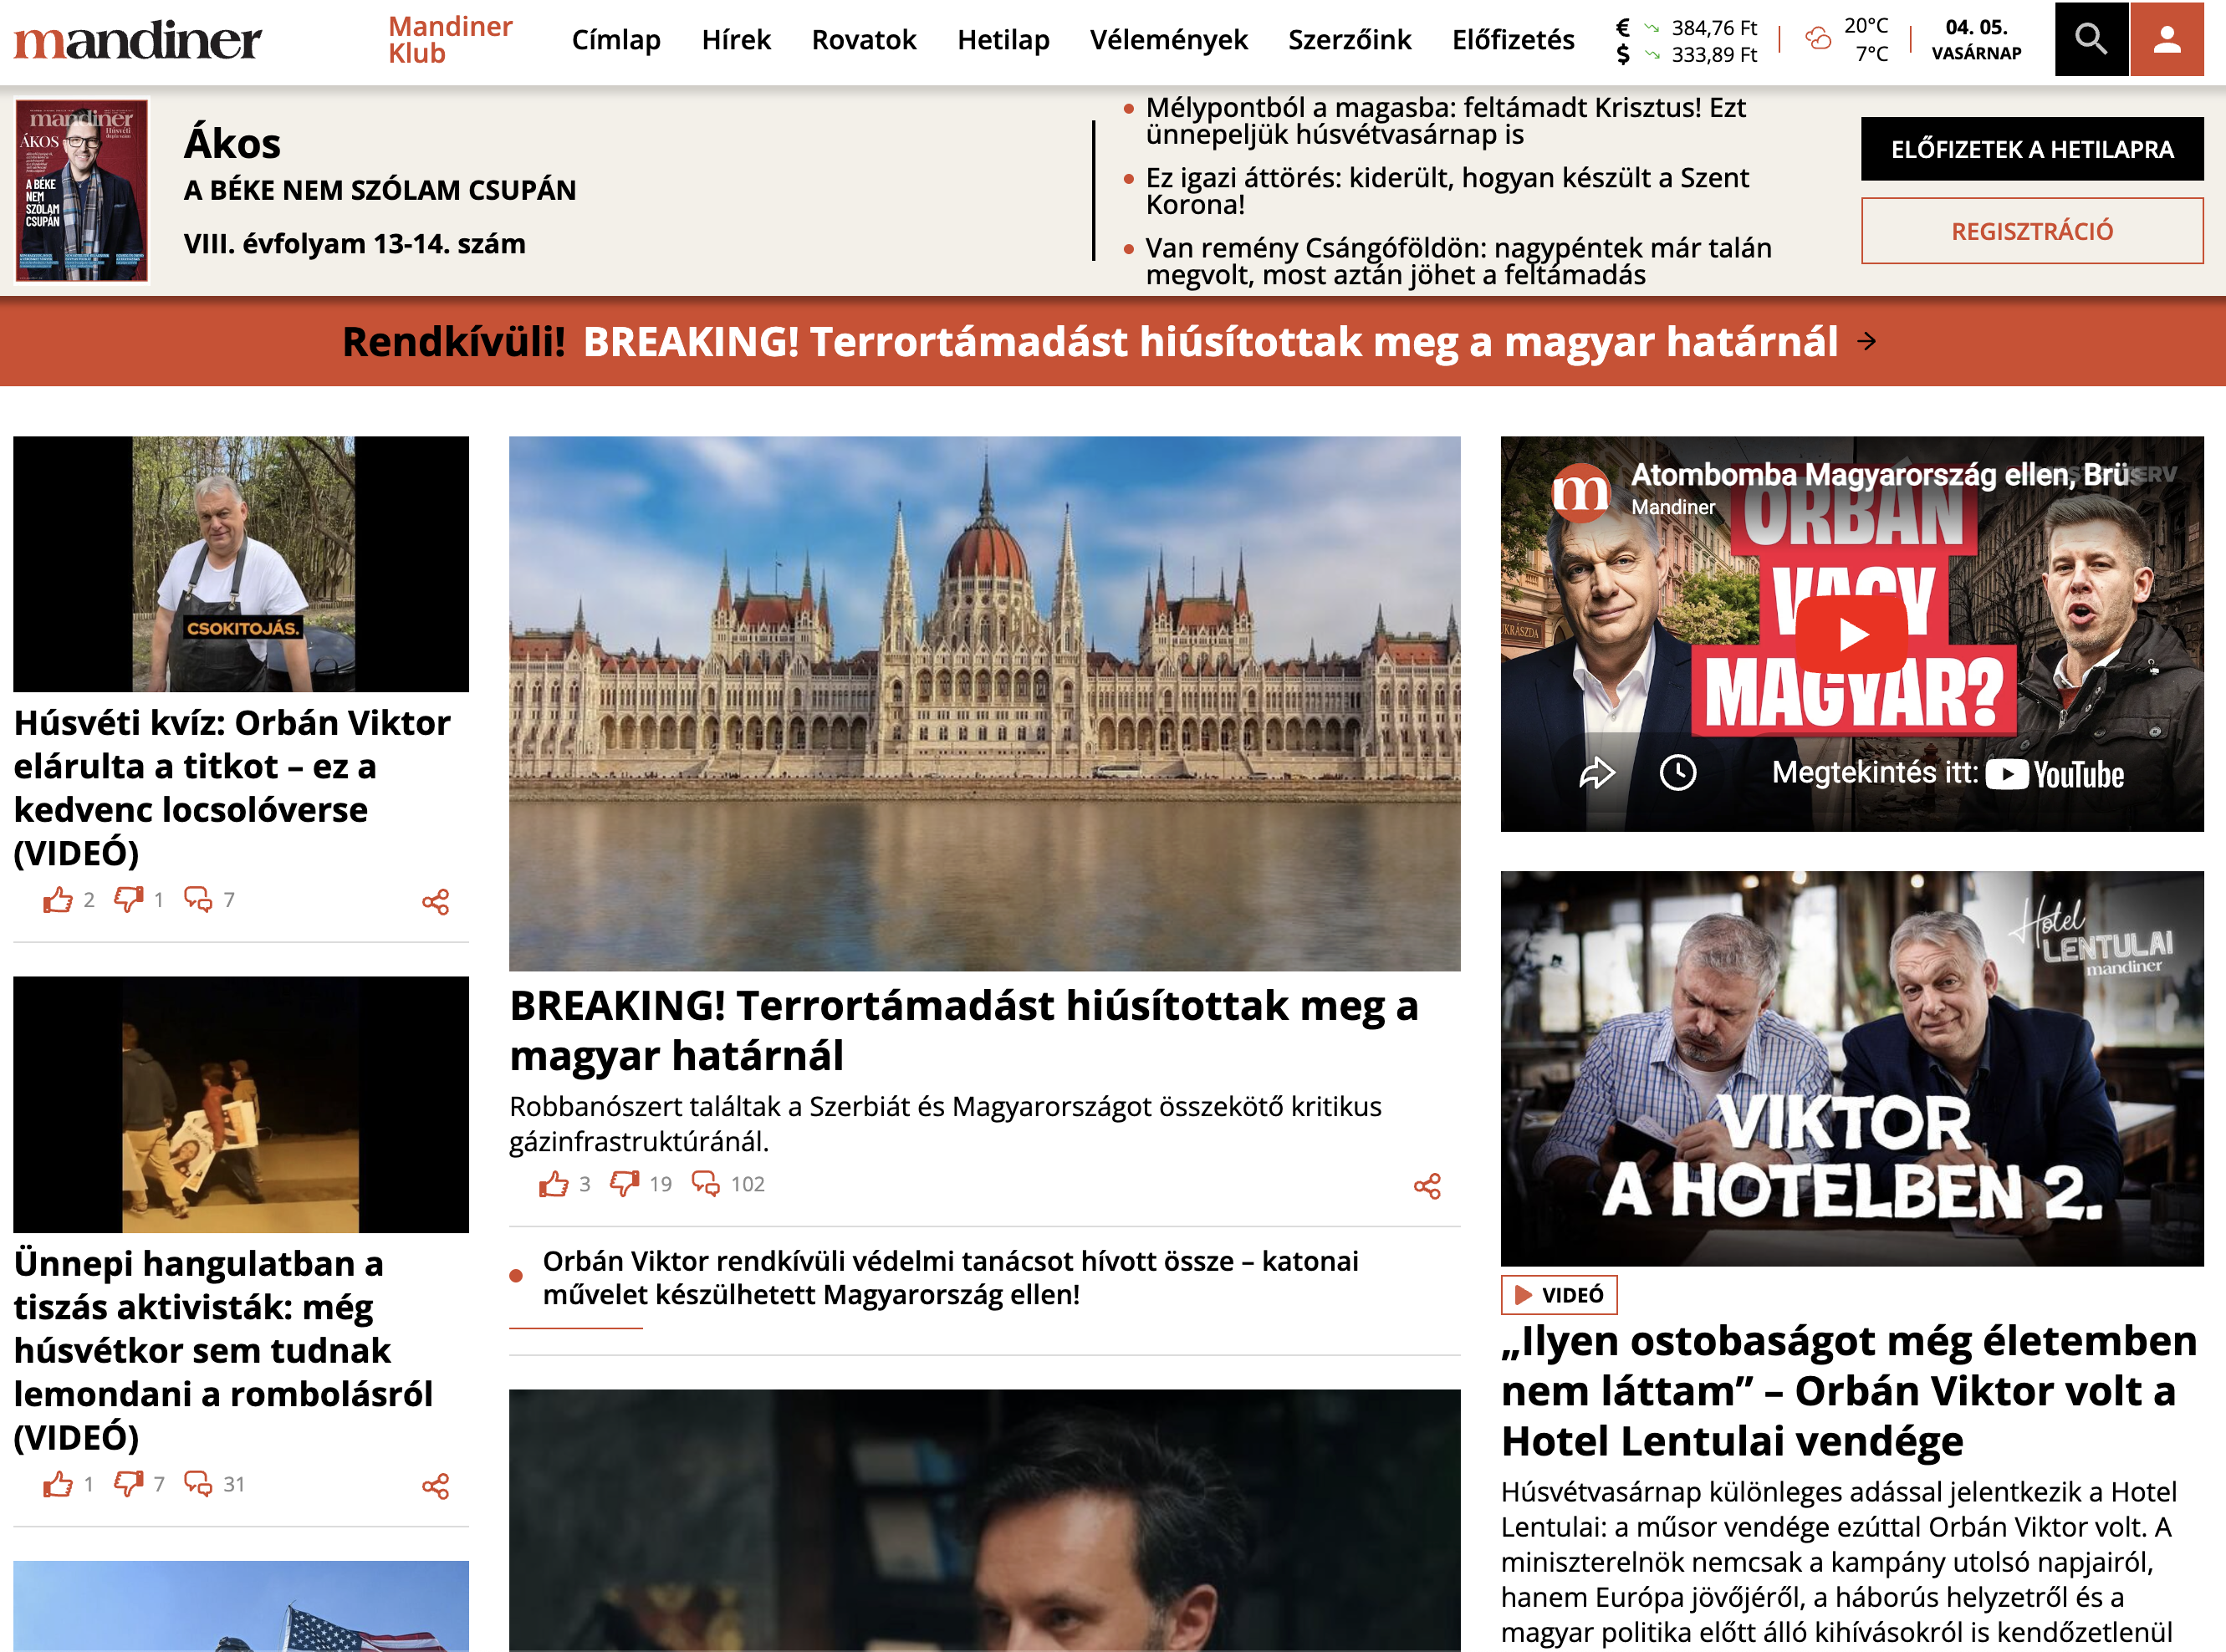The height and width of the screenshot is (1652, 2226).
Task: Open the Rovatok section
Action: tap(863, 41)
